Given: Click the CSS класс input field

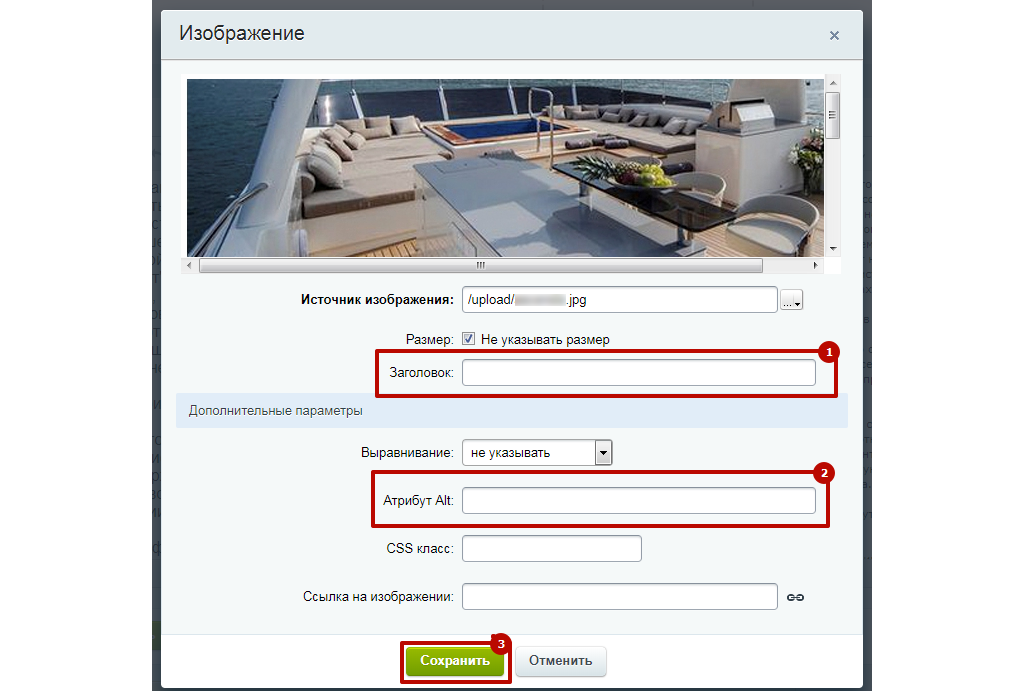Looking at the screenshot, I should (552, 549).
